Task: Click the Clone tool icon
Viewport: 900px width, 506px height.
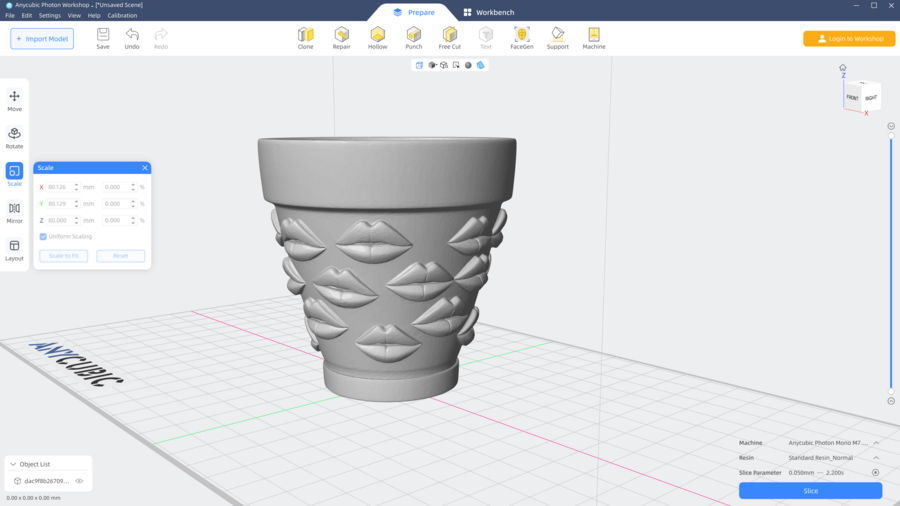Action: pos(305,38)
